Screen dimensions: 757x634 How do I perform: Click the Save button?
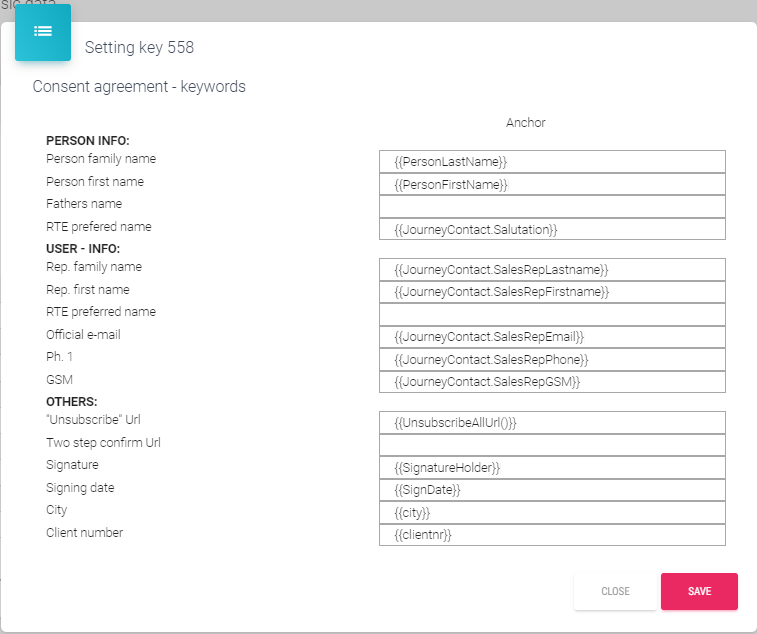699,591
